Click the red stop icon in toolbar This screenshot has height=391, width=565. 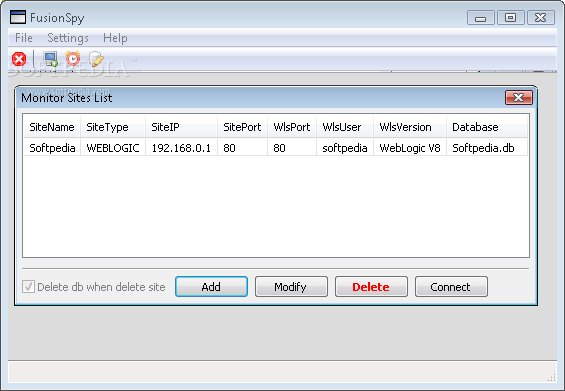tap(19, 59)
